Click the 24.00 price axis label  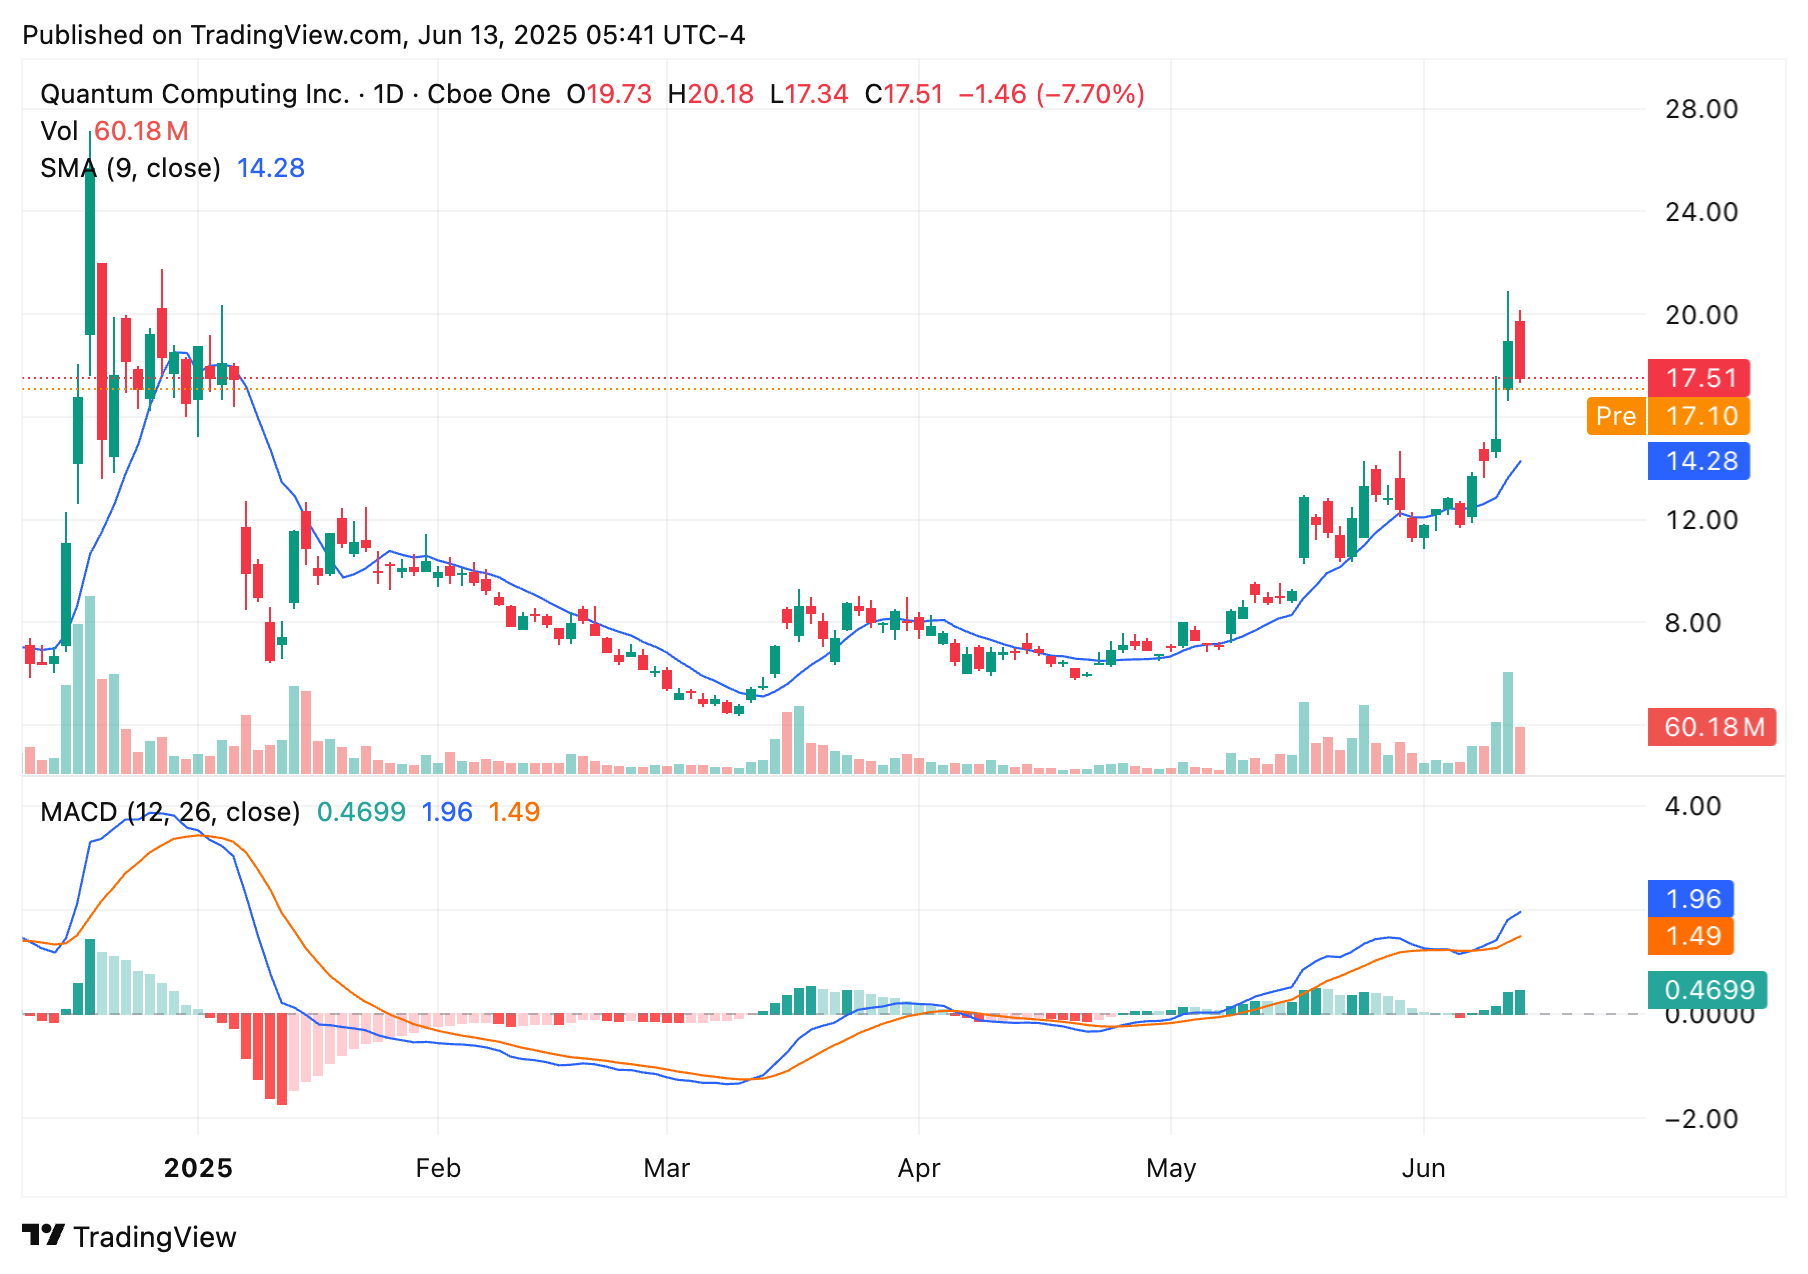[1701, 212]
